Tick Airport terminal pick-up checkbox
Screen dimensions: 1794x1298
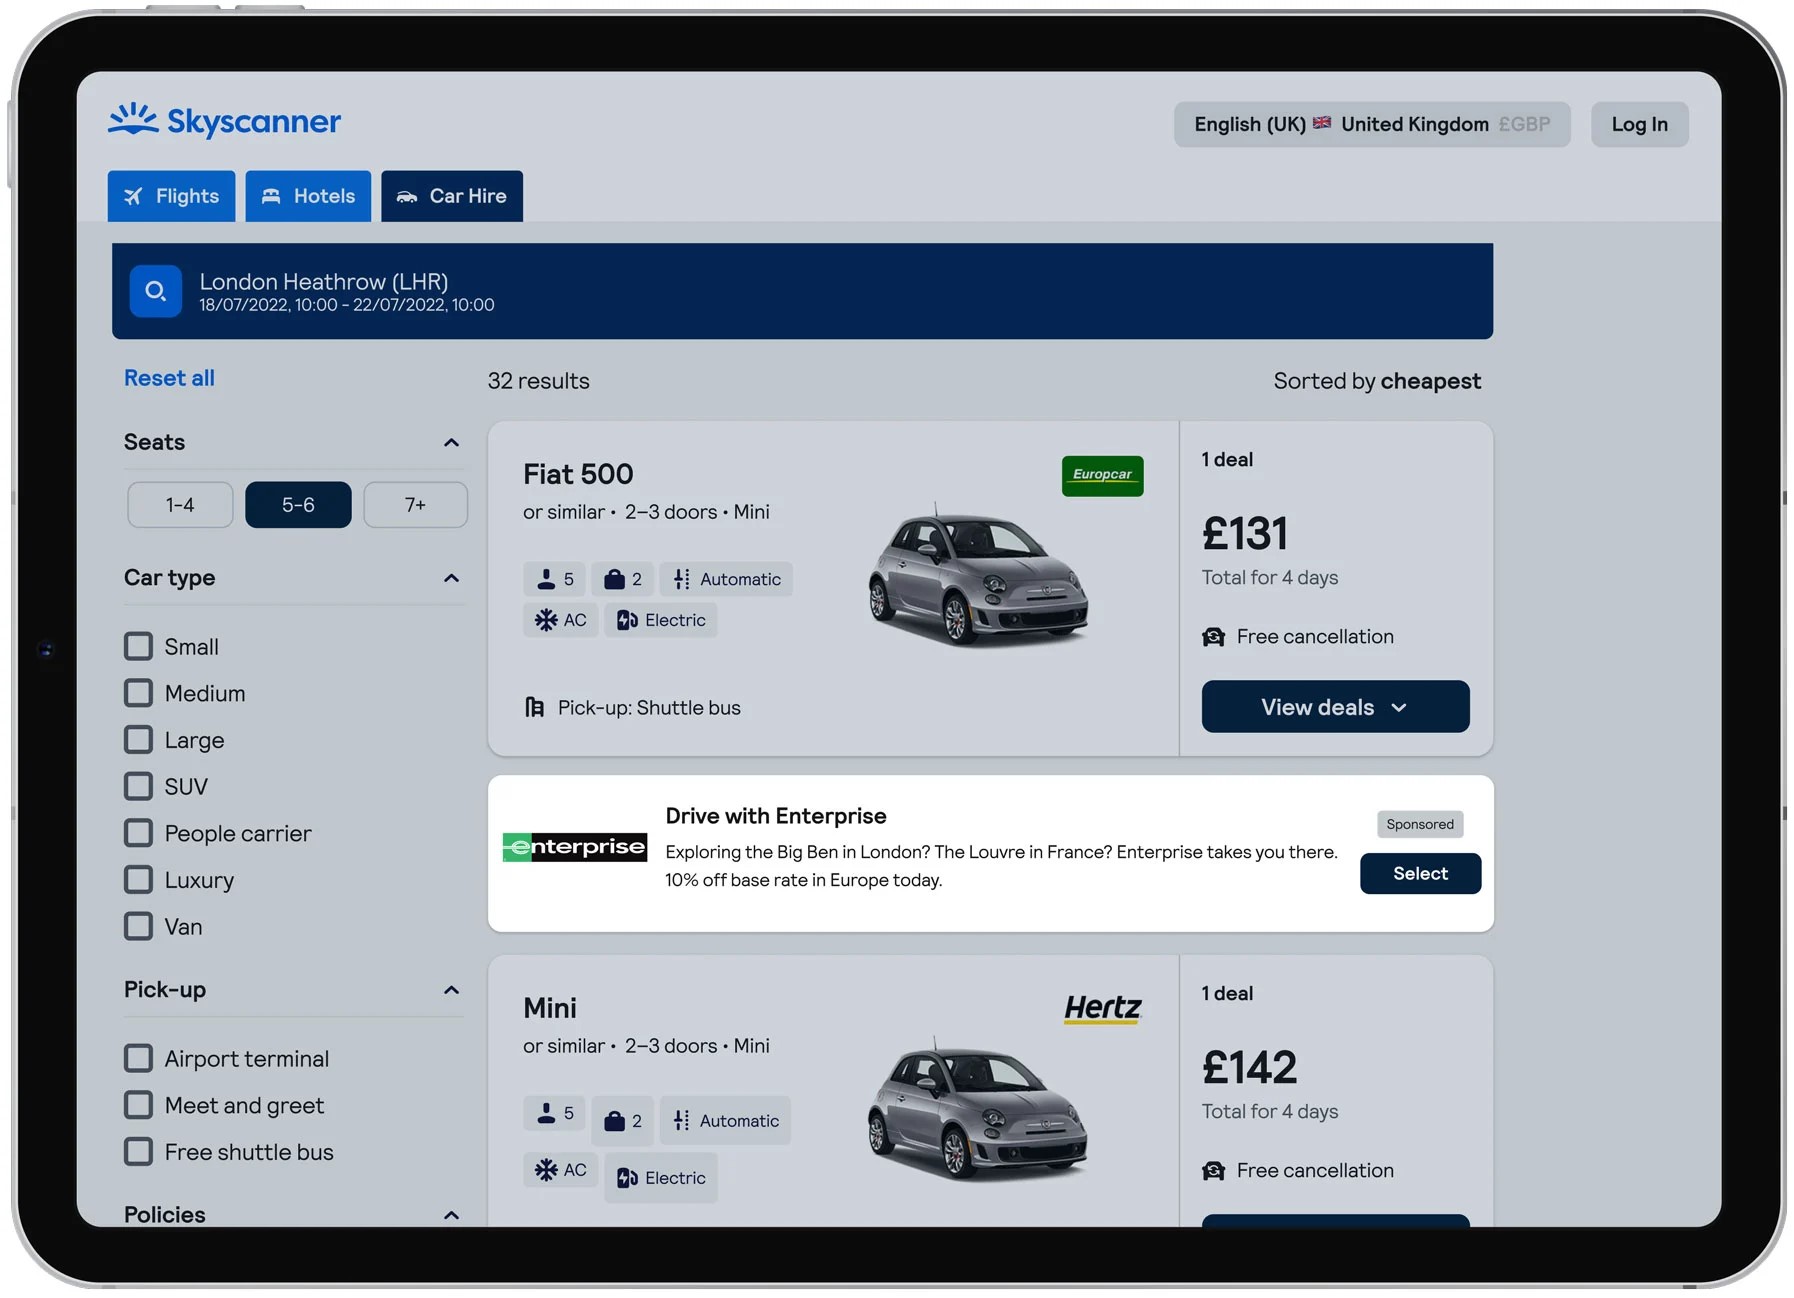click(138, 1059)
